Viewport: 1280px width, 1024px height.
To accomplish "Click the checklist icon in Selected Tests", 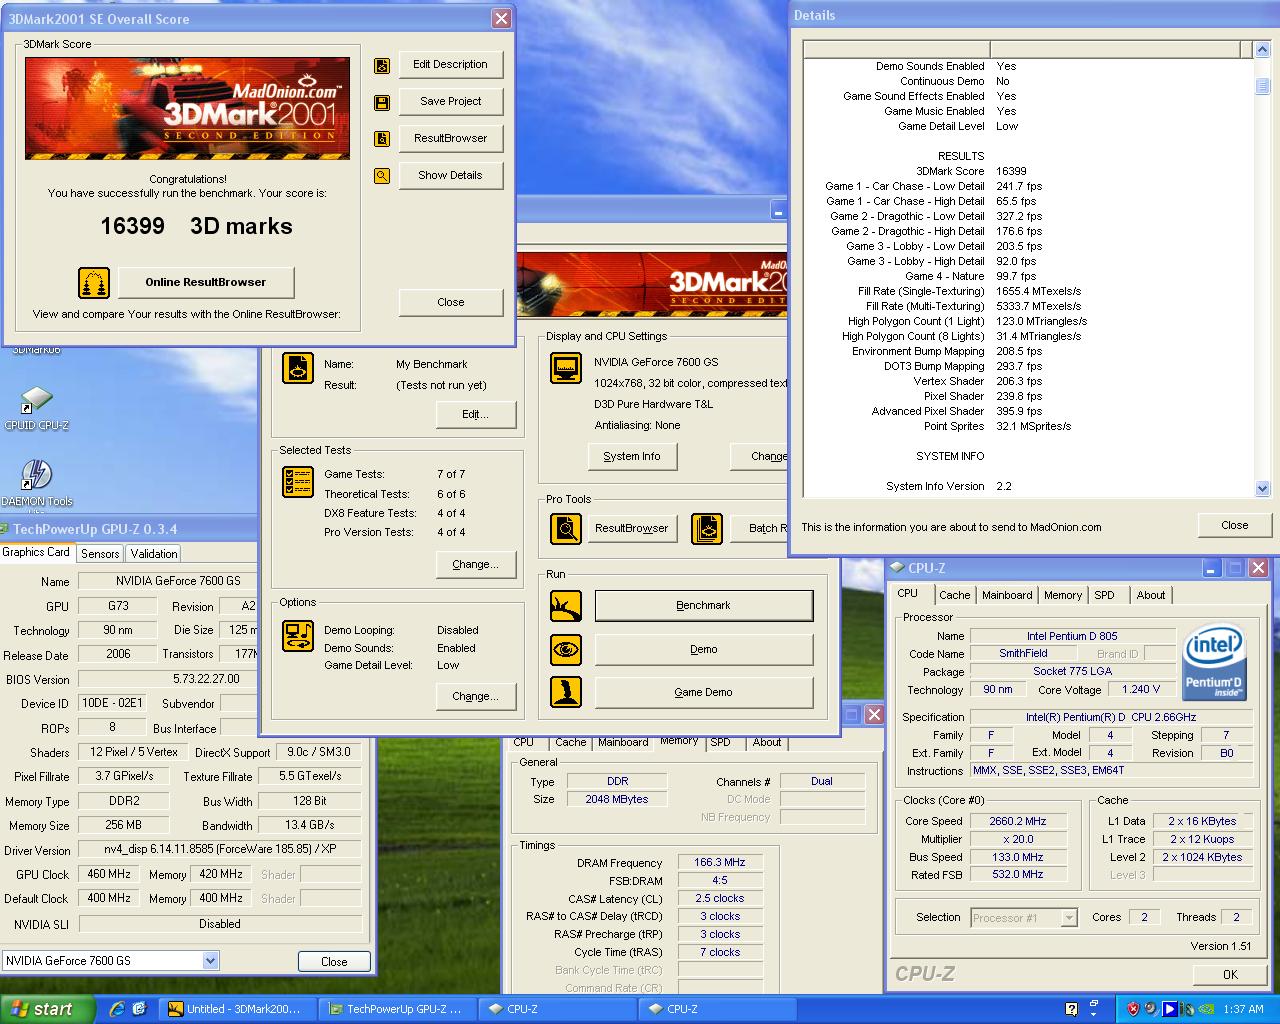I will (x=298, y=482).
